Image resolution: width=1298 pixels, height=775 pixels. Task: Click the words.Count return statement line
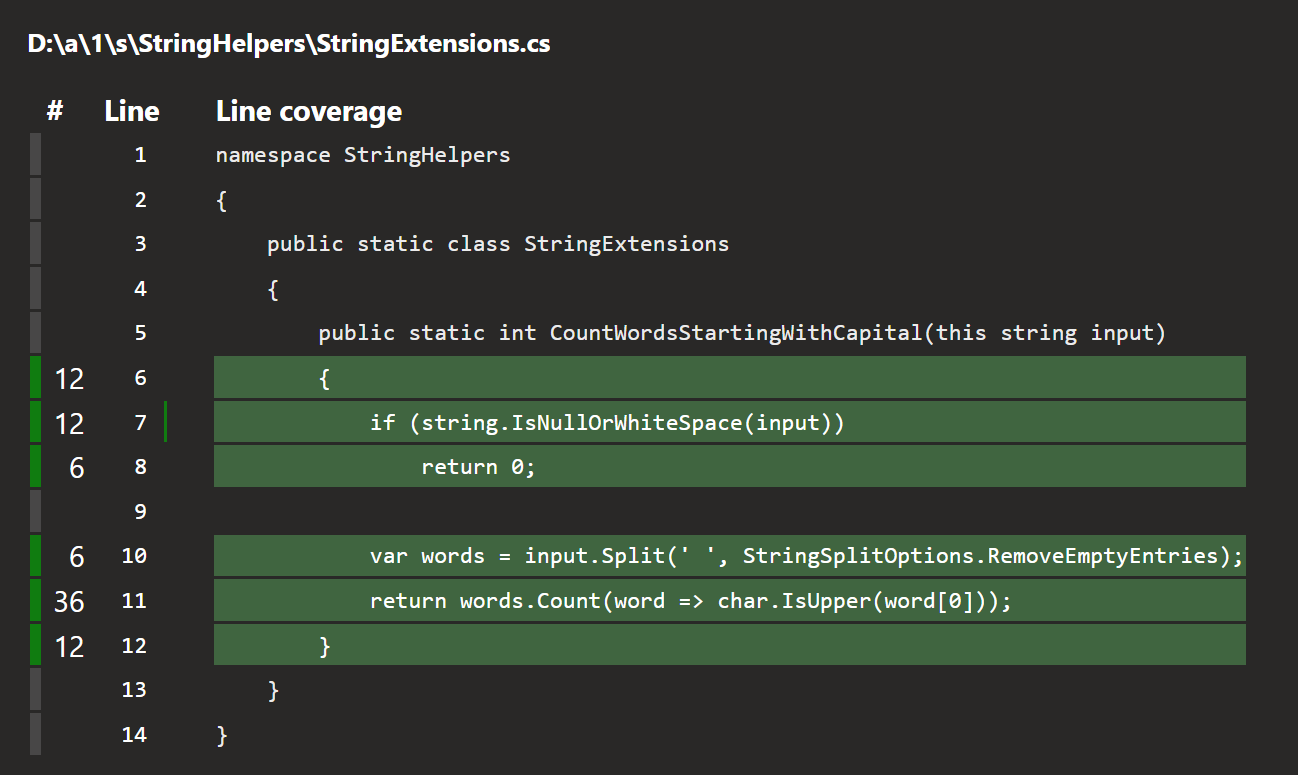690,601
